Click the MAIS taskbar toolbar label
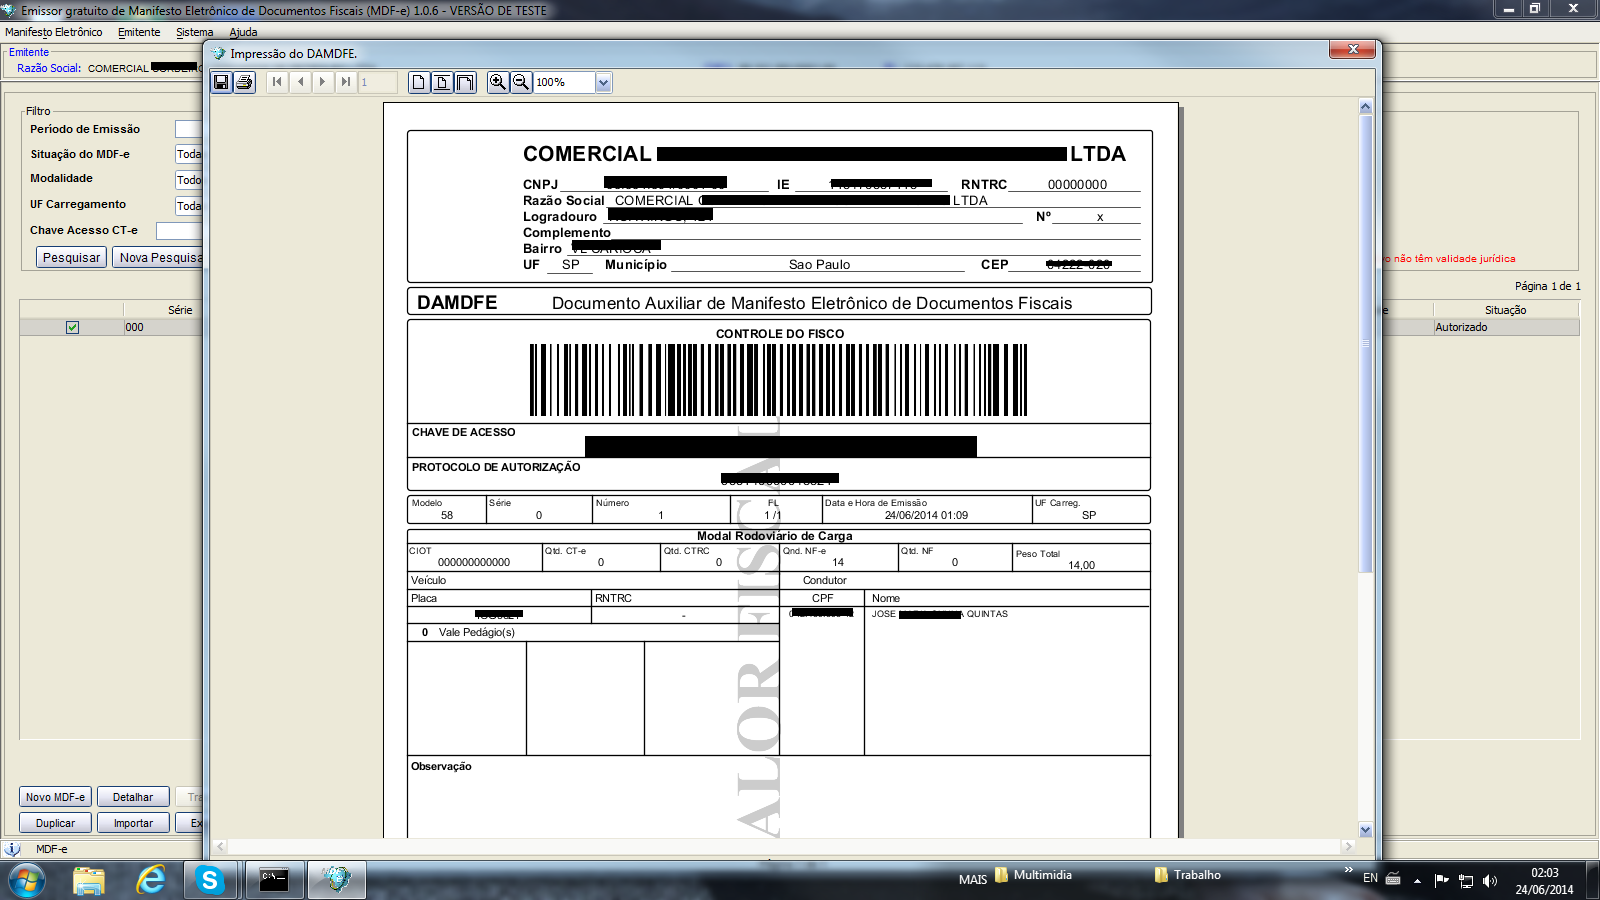The width and height of the screenshot is (1600, 900). [x=972, y=880]
